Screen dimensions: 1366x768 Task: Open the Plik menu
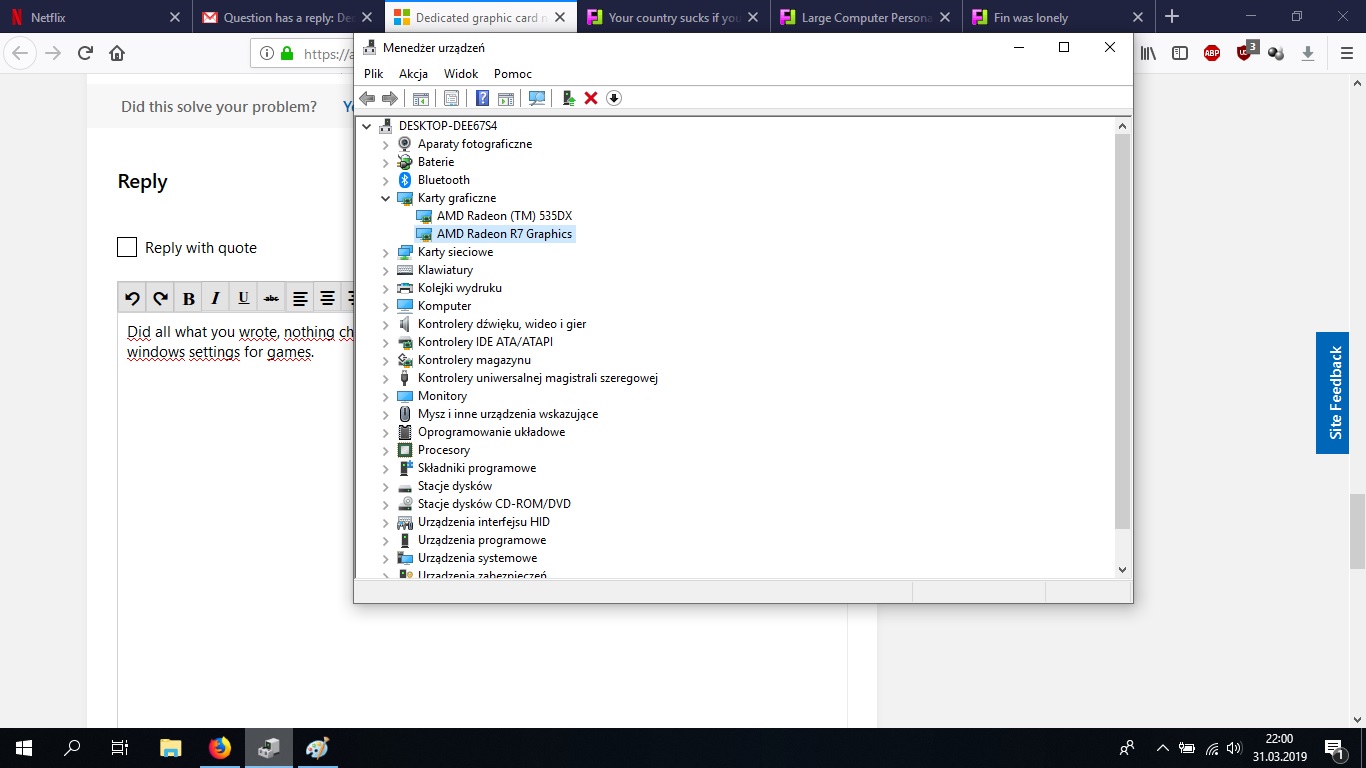374,74
